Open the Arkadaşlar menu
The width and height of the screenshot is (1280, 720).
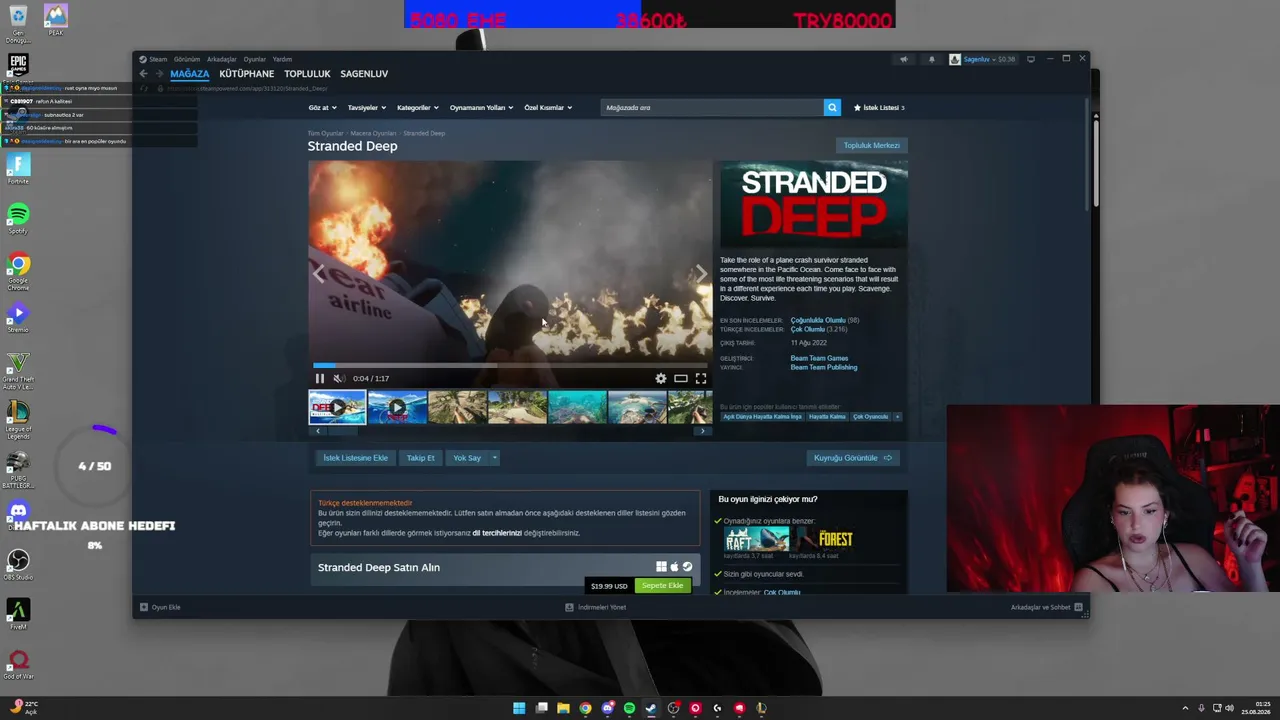coord(222,59)
